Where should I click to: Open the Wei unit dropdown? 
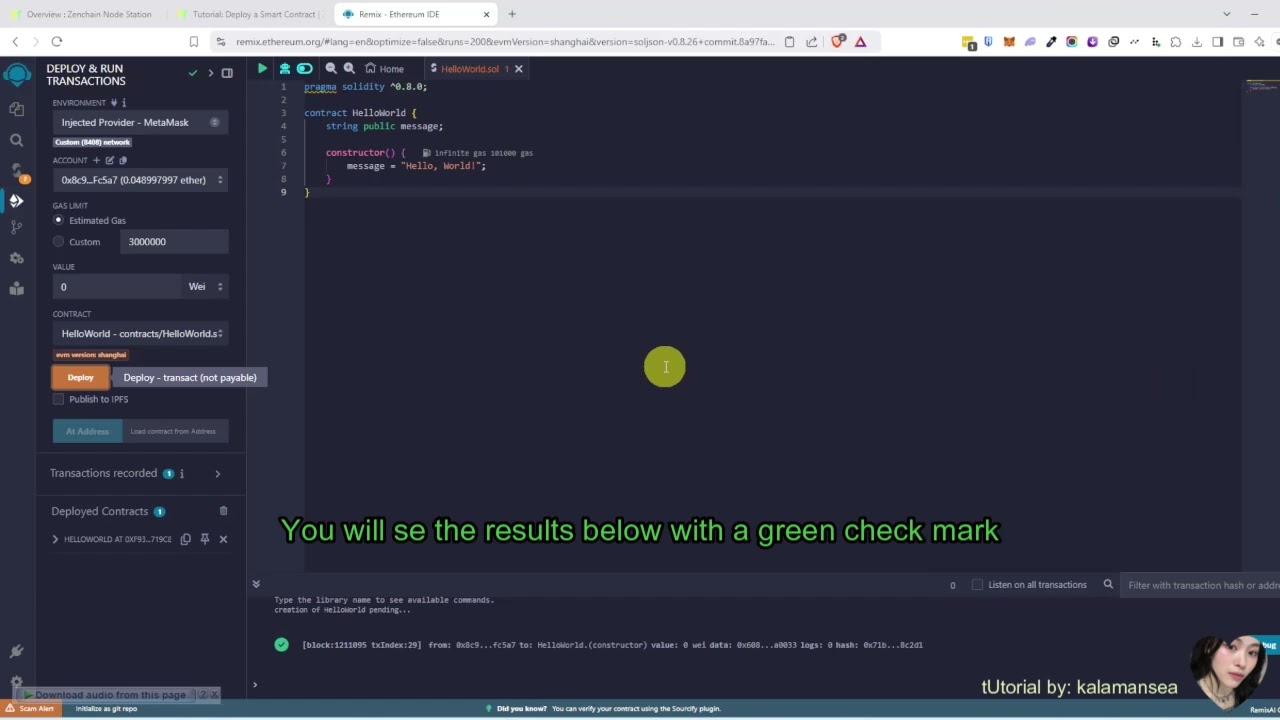click(205, 287)
